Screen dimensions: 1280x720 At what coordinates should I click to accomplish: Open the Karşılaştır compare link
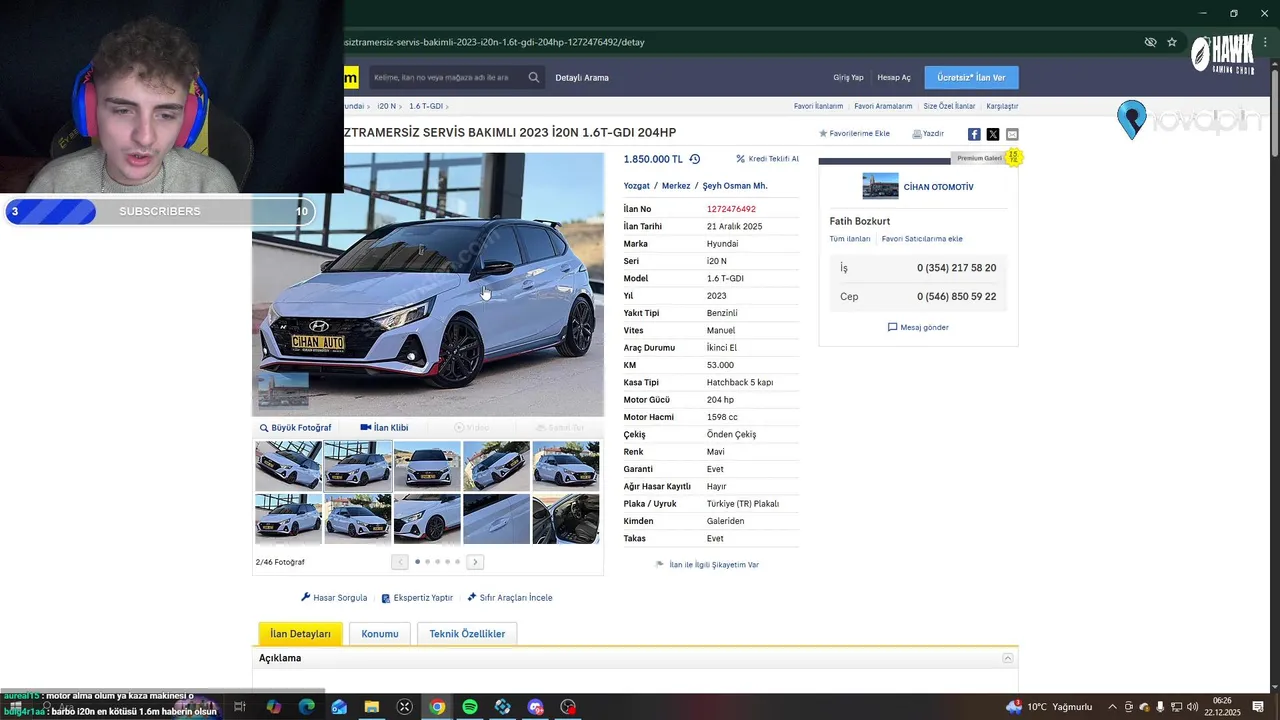point(1002,106)
